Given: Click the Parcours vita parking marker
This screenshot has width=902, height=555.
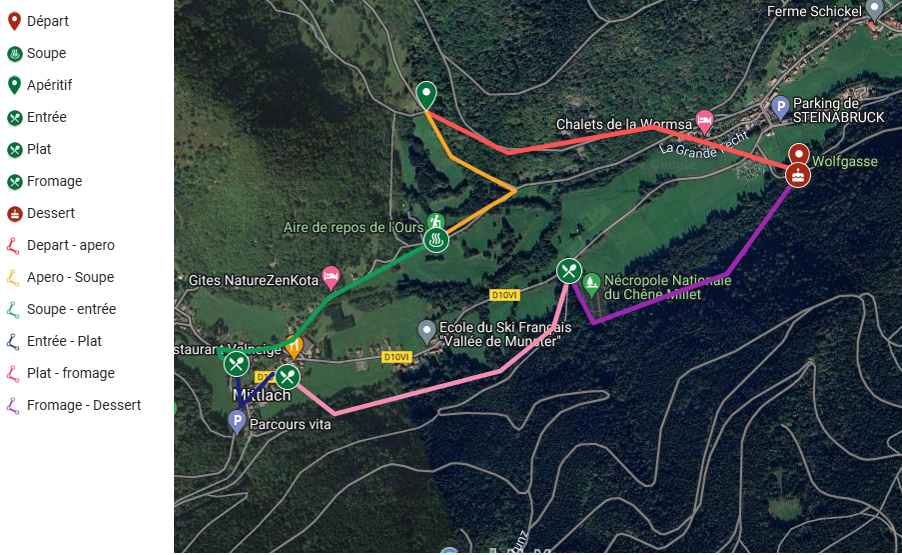Looking at the screenshot, I should point(236,422).
